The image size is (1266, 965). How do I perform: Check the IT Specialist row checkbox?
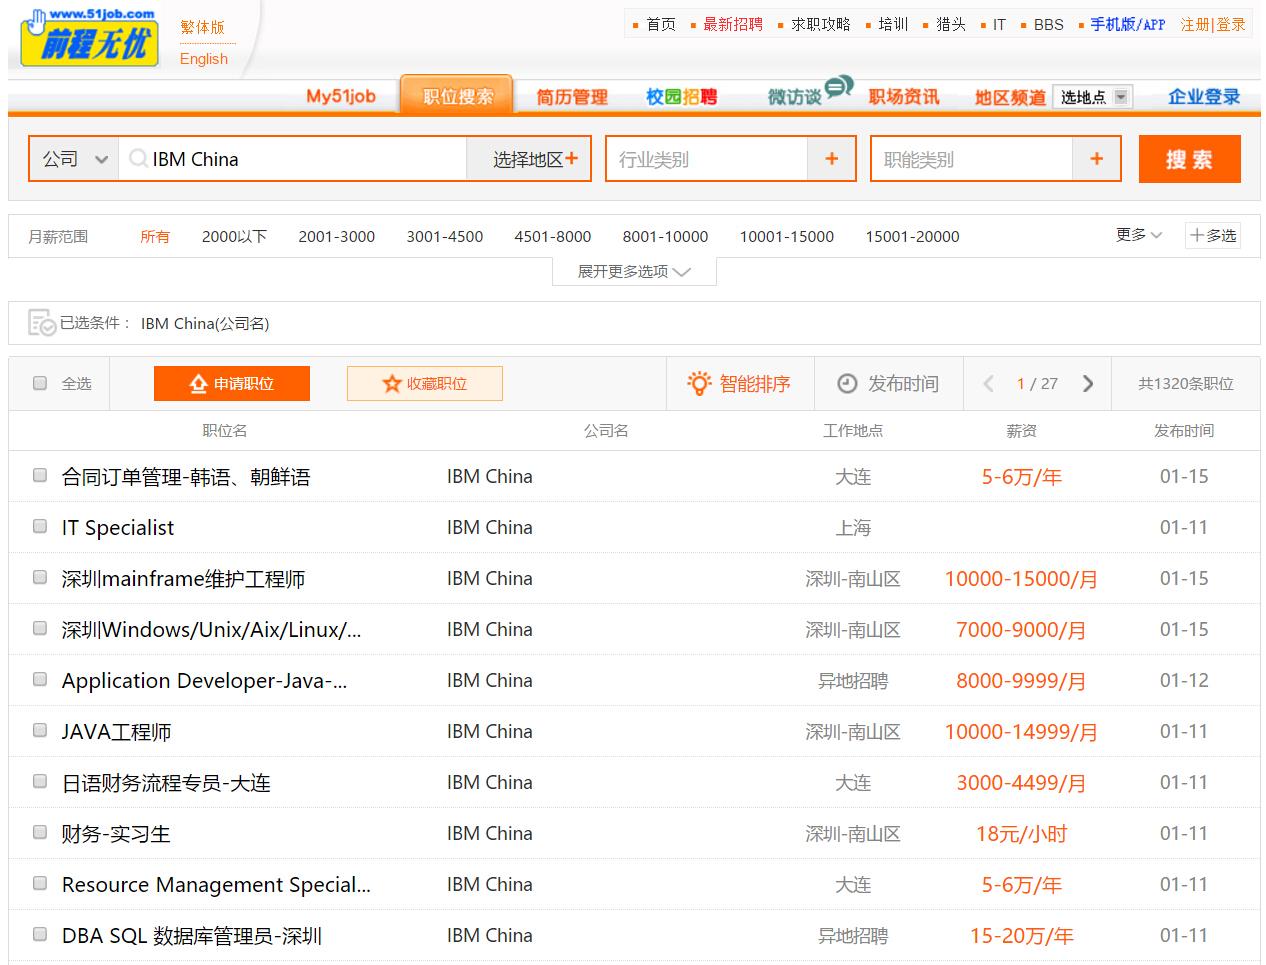[x=40, y=526]
